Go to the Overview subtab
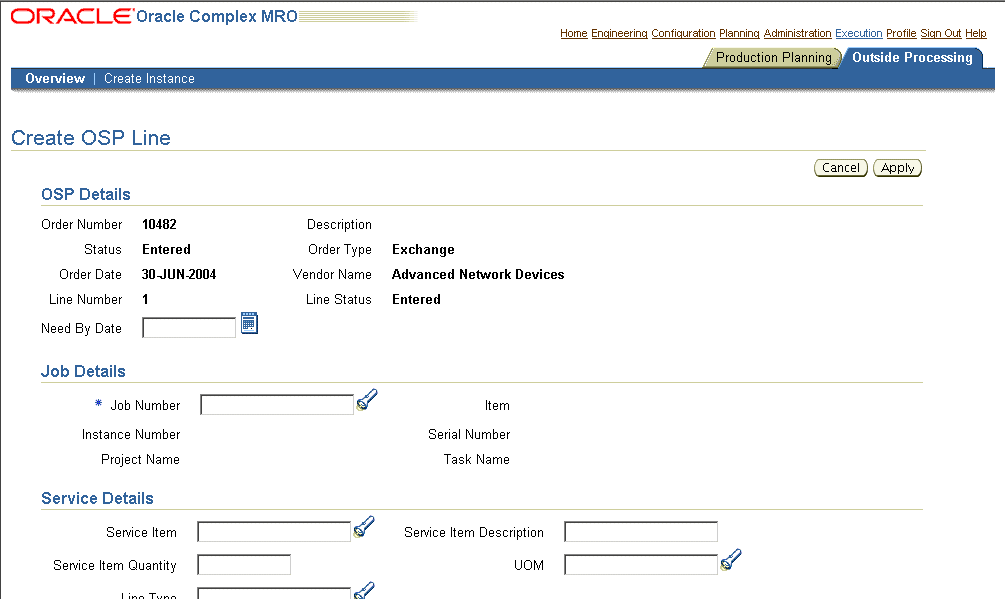Screen dimensions: 1005x599 pos(55,79)
